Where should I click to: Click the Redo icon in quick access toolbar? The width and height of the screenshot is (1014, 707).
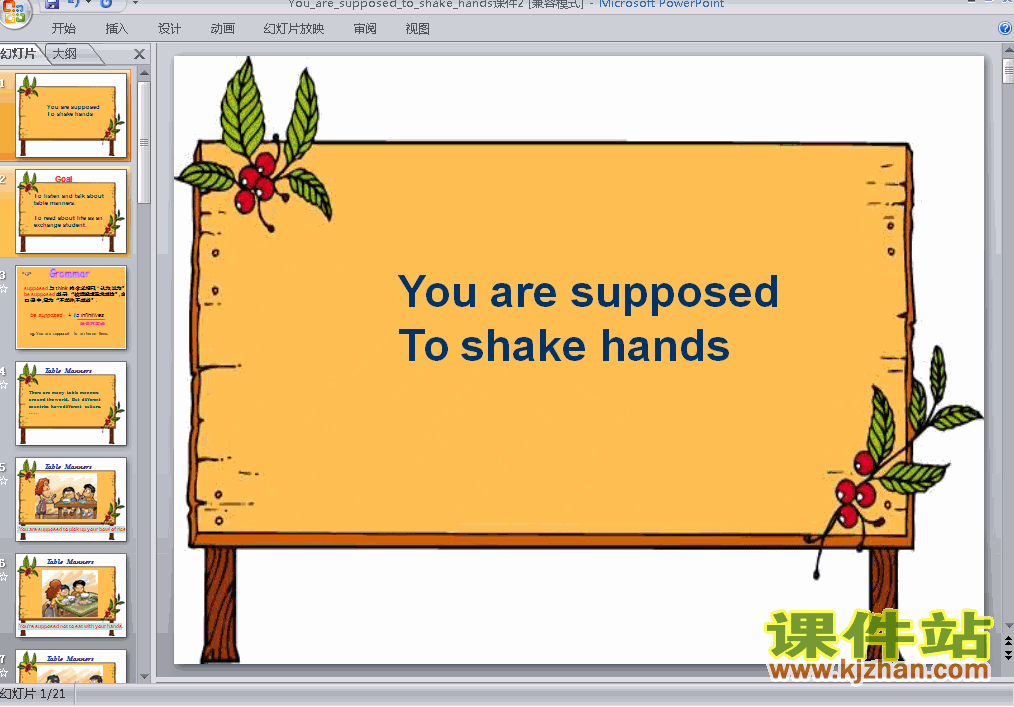click(106, 4)
